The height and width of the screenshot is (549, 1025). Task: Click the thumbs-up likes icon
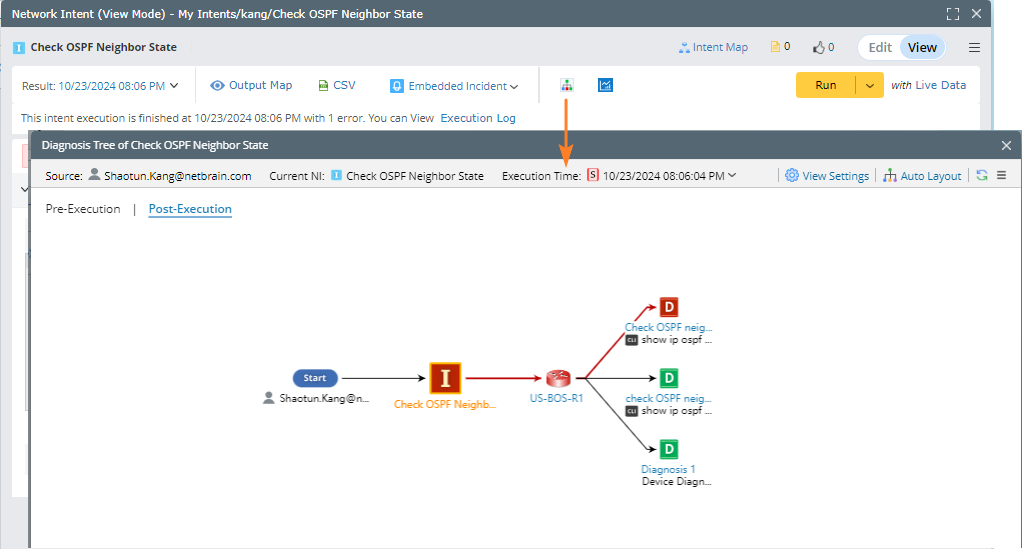[x=818, y=47]
